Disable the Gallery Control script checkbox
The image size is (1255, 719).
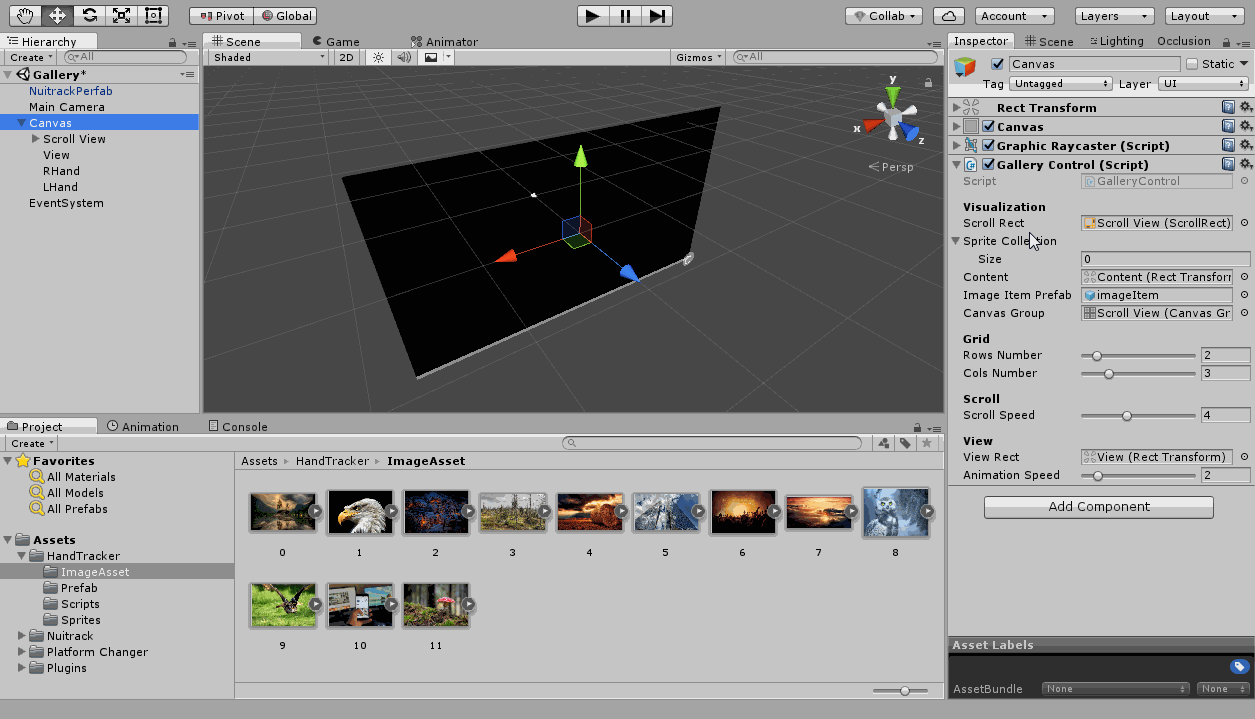pyautogui.click(x=989, y=165)
